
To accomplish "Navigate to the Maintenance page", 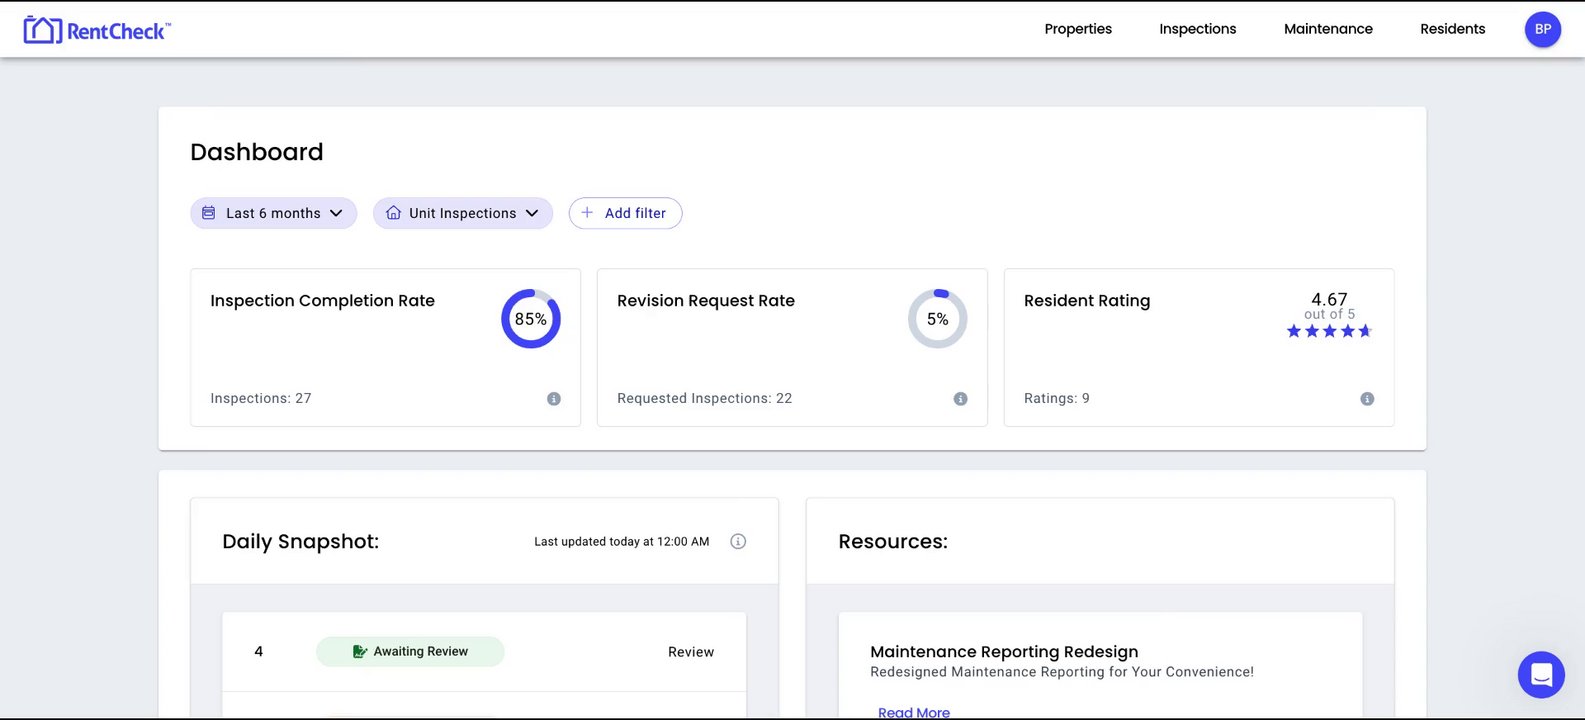I will [x=1328, y=29].
